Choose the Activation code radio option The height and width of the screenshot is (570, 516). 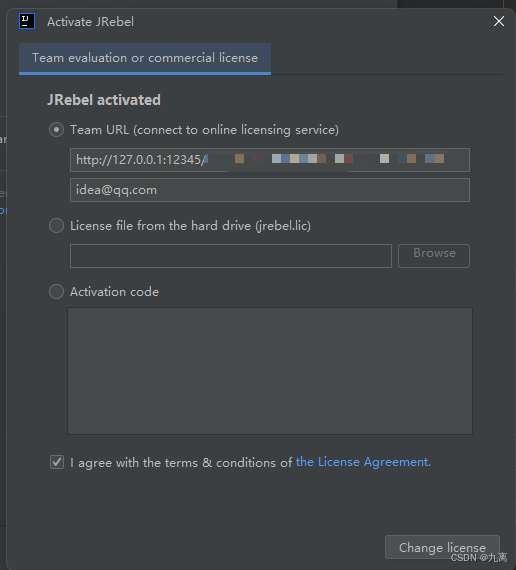[x=56, y=292]
